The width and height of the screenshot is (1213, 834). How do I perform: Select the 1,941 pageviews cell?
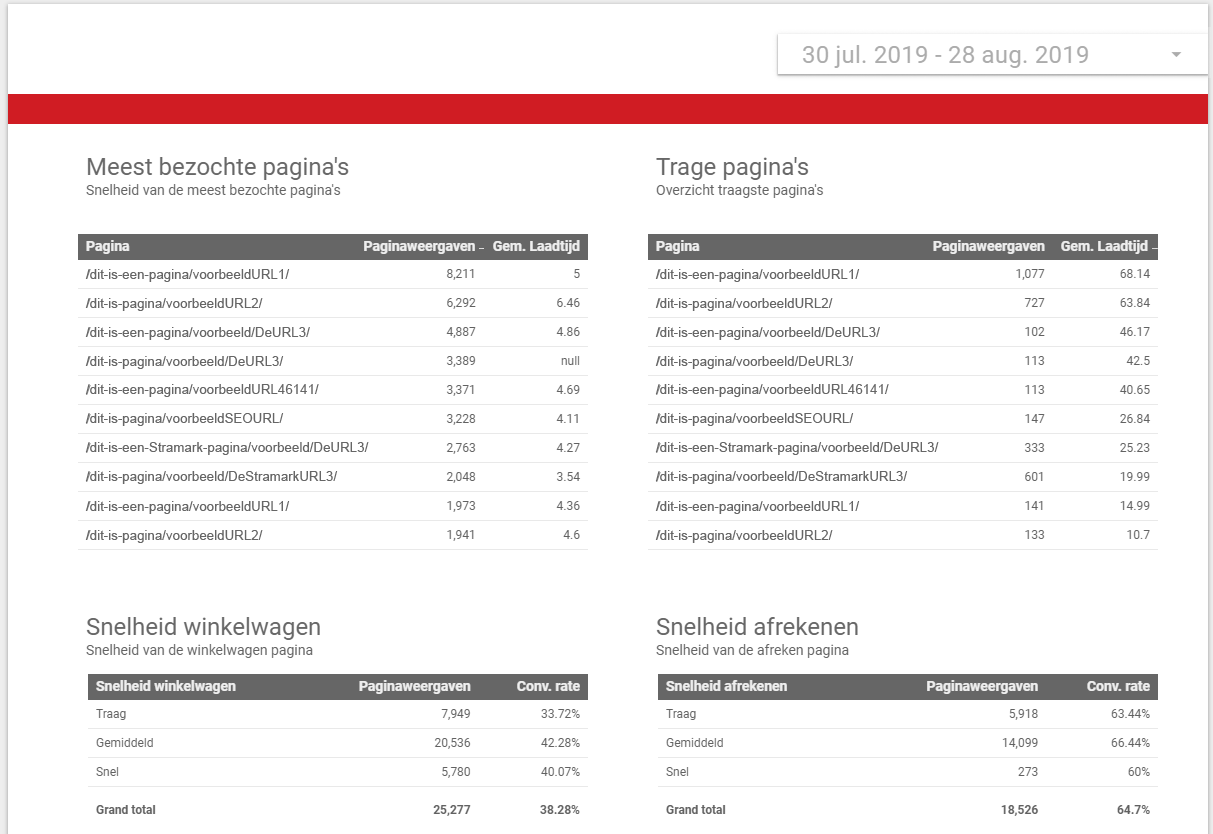[x=460, y=535]
